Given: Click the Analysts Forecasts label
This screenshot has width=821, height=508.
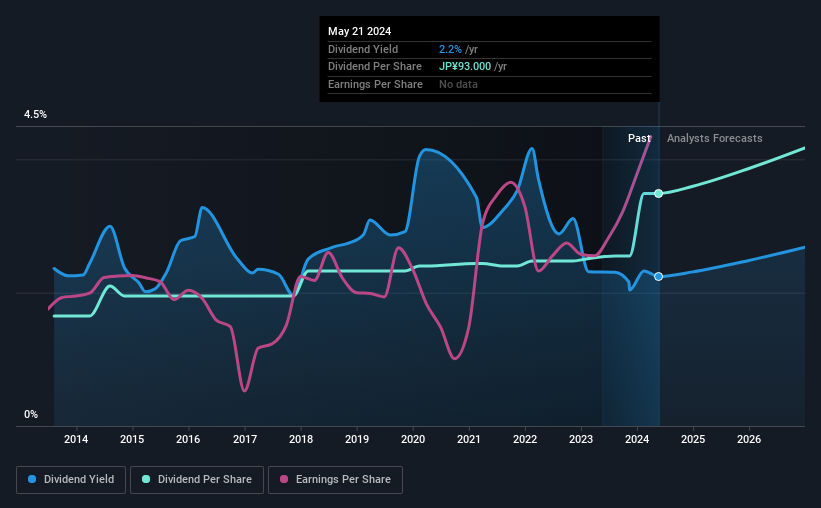Looking at the screenshot, I should pos(715,138).
